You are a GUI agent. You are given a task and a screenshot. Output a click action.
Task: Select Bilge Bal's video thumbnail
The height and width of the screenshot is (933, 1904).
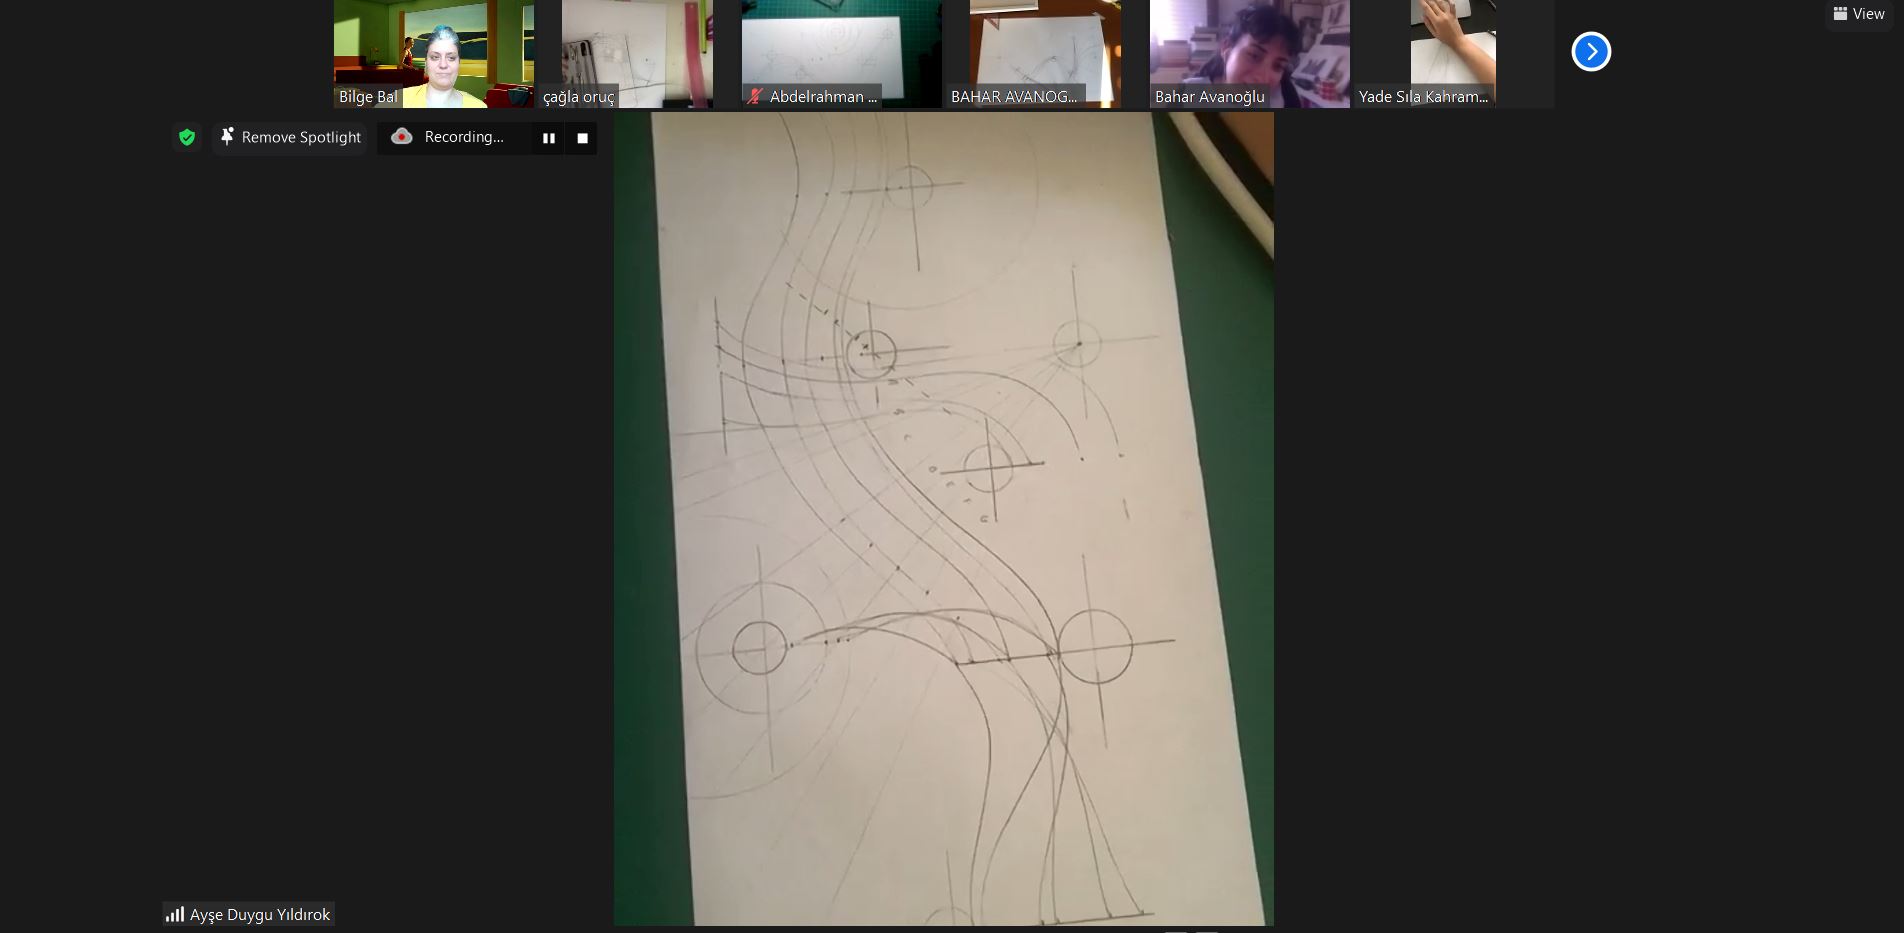click(x=433, y=54)
